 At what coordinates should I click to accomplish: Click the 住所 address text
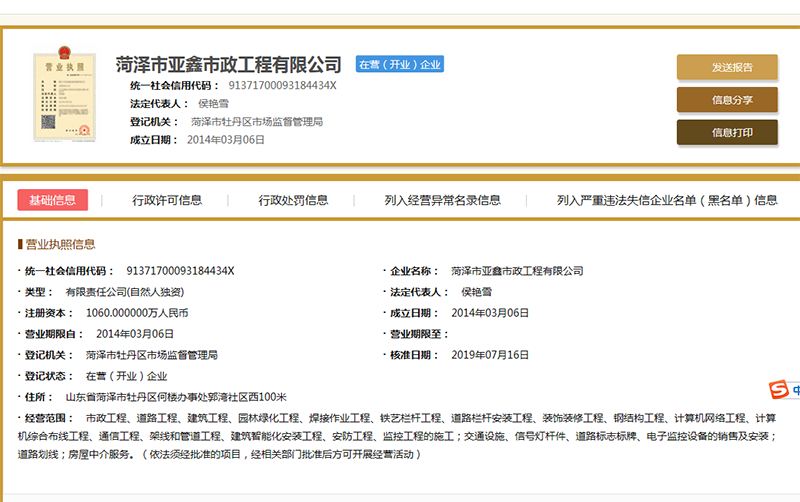176,397
